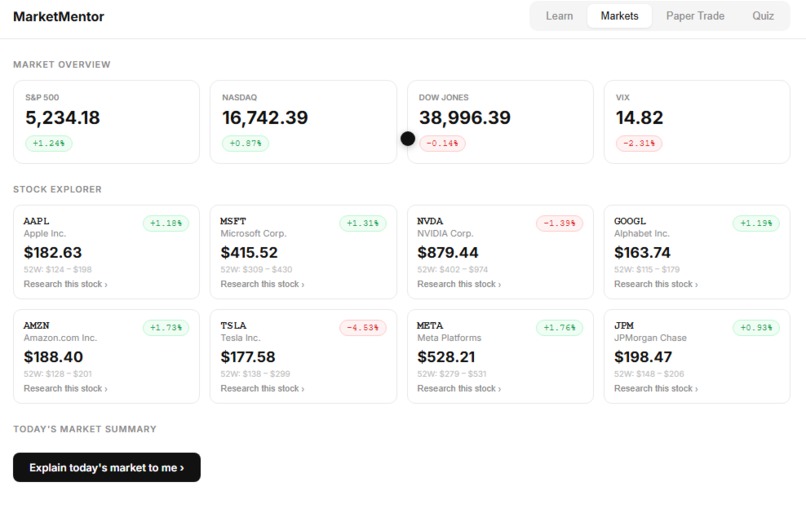The width and height of the screenshot is (806, 513).
Task: Open Research this stock for MSFT
Action: (x=262, y=284)
